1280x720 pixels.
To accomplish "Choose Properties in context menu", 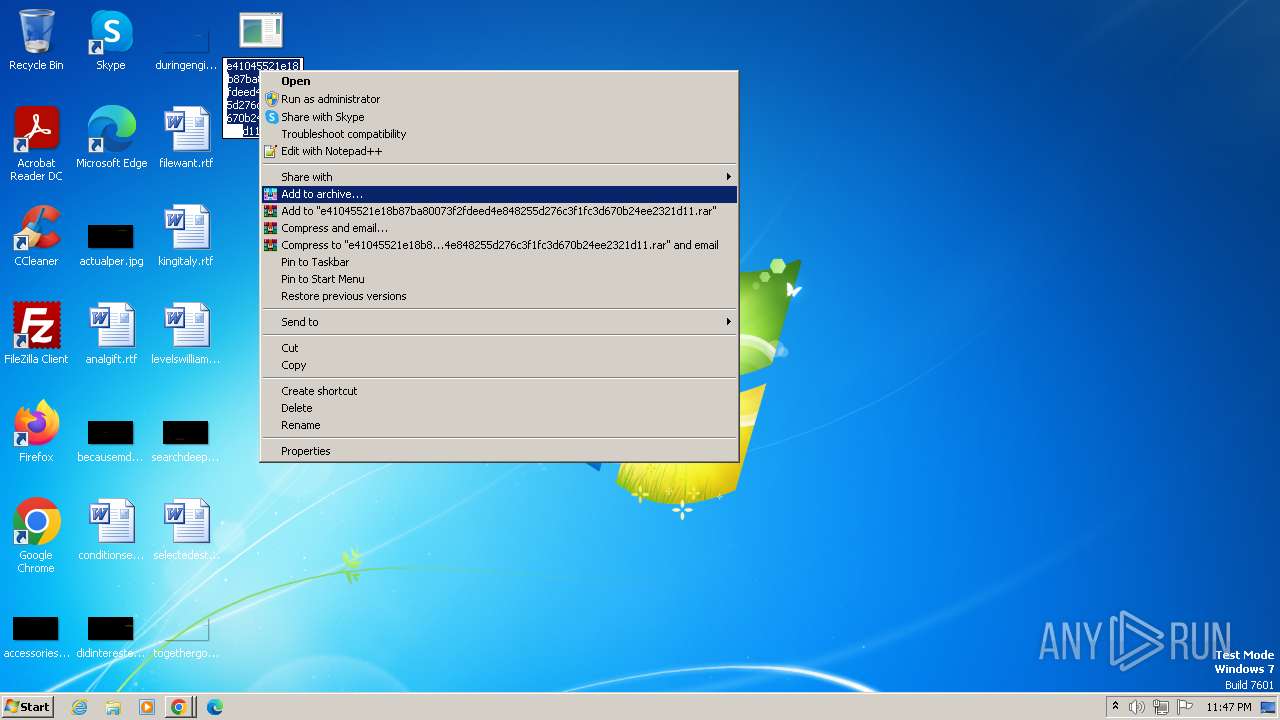I will (499, 451).
